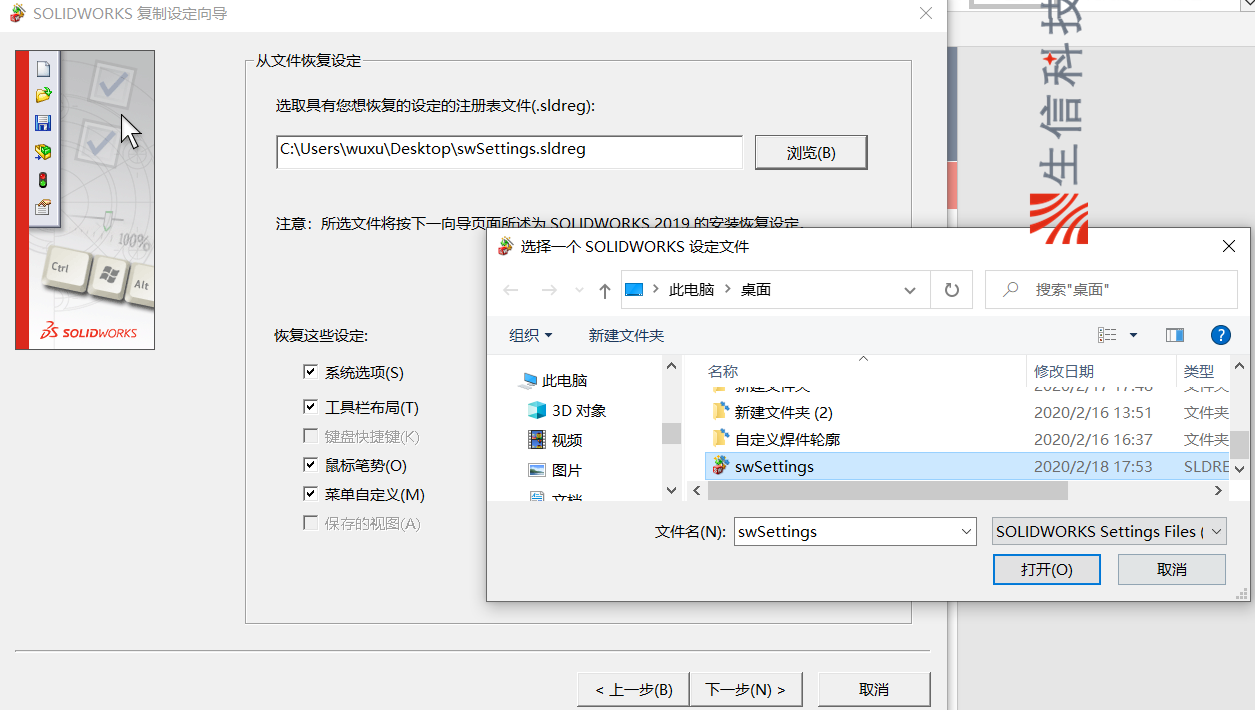Select 3D 对象 in the navigation tree
This screenshot has width=1255, height=710.
click(579, 411)
